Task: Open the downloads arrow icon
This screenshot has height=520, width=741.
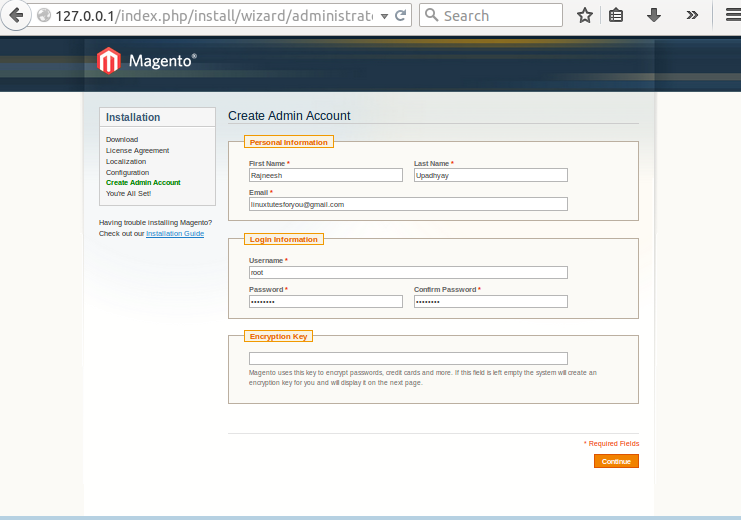Action: click(654, 15)
